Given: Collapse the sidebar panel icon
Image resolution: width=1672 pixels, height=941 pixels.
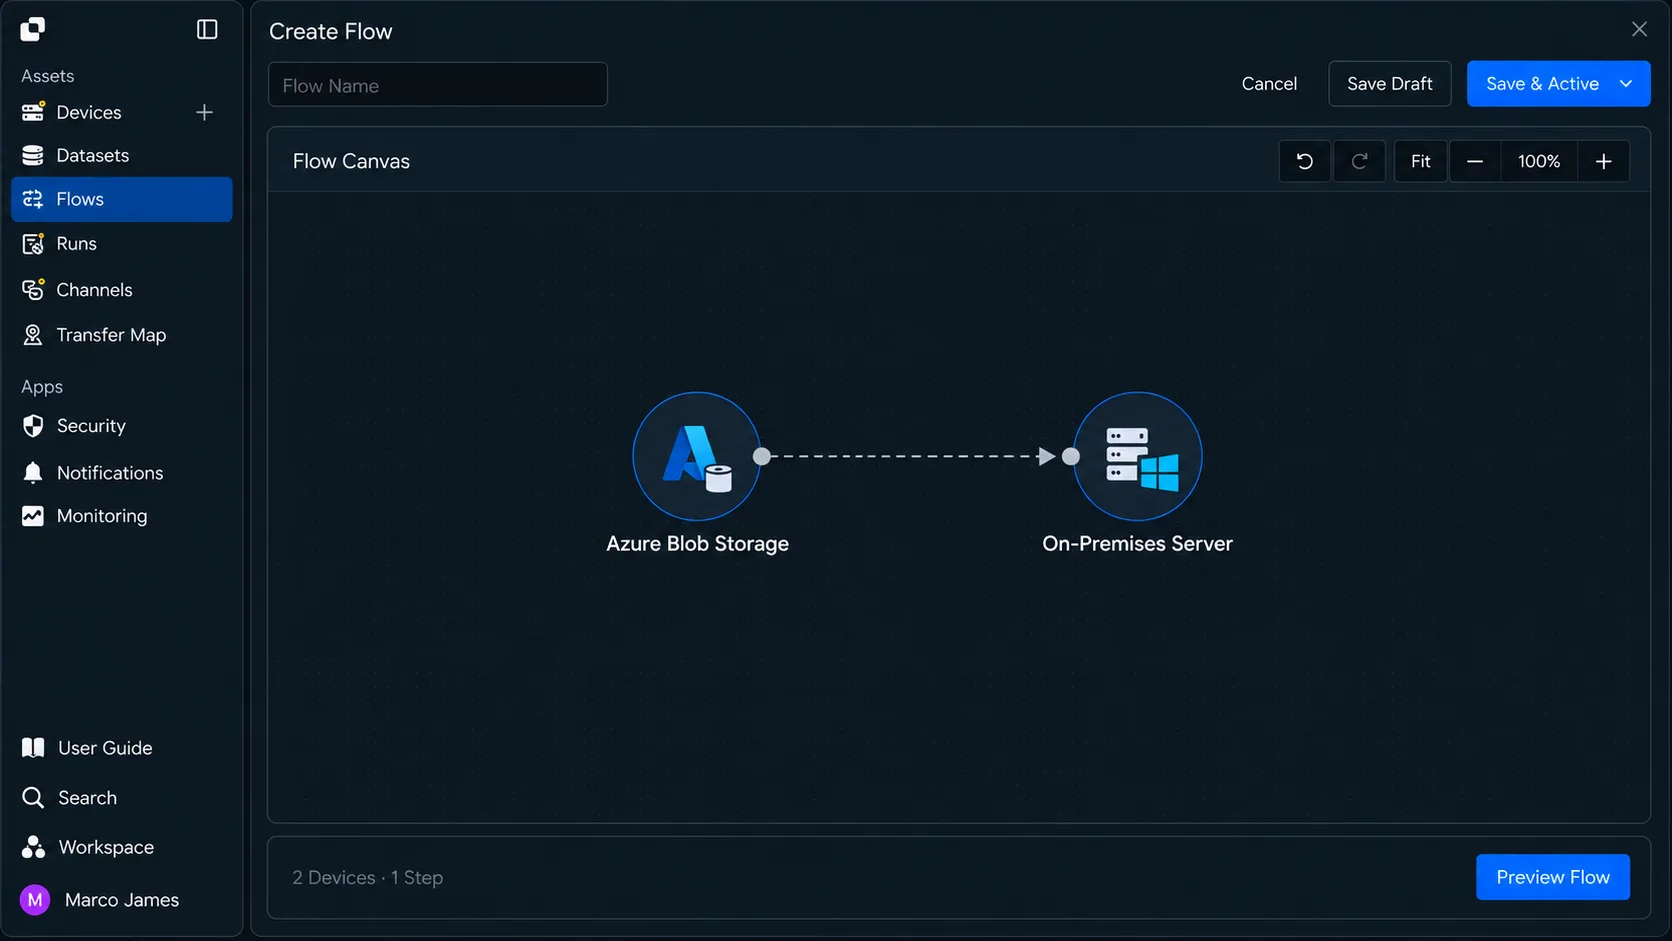Looking at the screenshot, I should tap(207, 29).
